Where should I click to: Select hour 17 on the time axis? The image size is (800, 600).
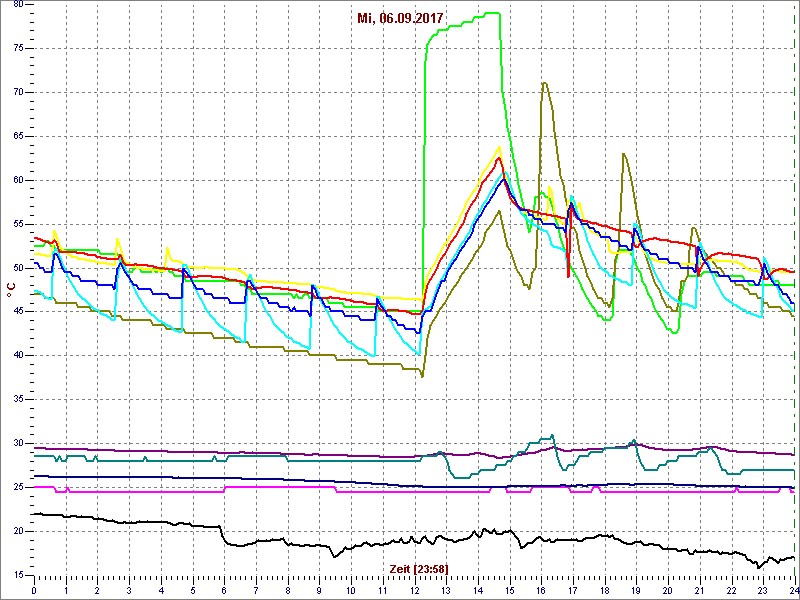tap(573, 590)
